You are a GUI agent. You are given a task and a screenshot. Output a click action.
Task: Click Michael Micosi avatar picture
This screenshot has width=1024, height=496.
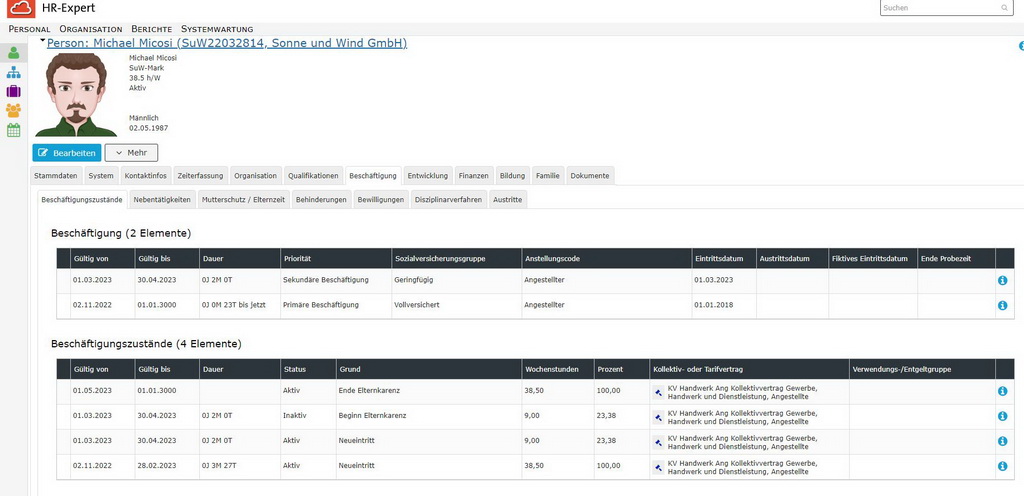click(x=76, y=93)
